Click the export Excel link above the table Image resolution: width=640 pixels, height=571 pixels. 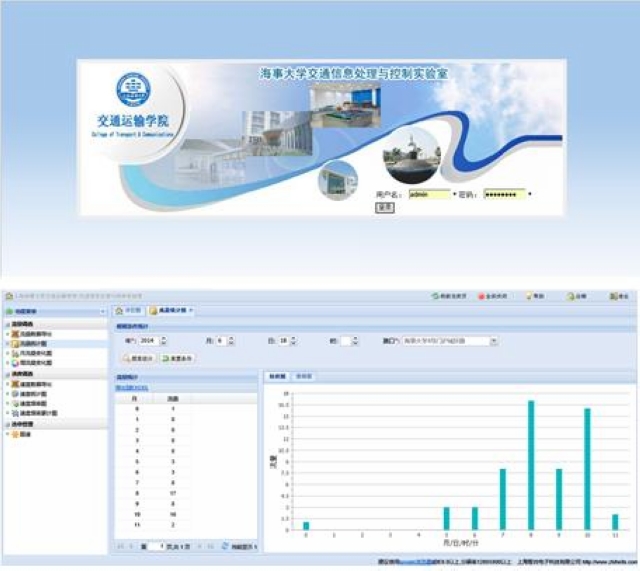(130, 386)
